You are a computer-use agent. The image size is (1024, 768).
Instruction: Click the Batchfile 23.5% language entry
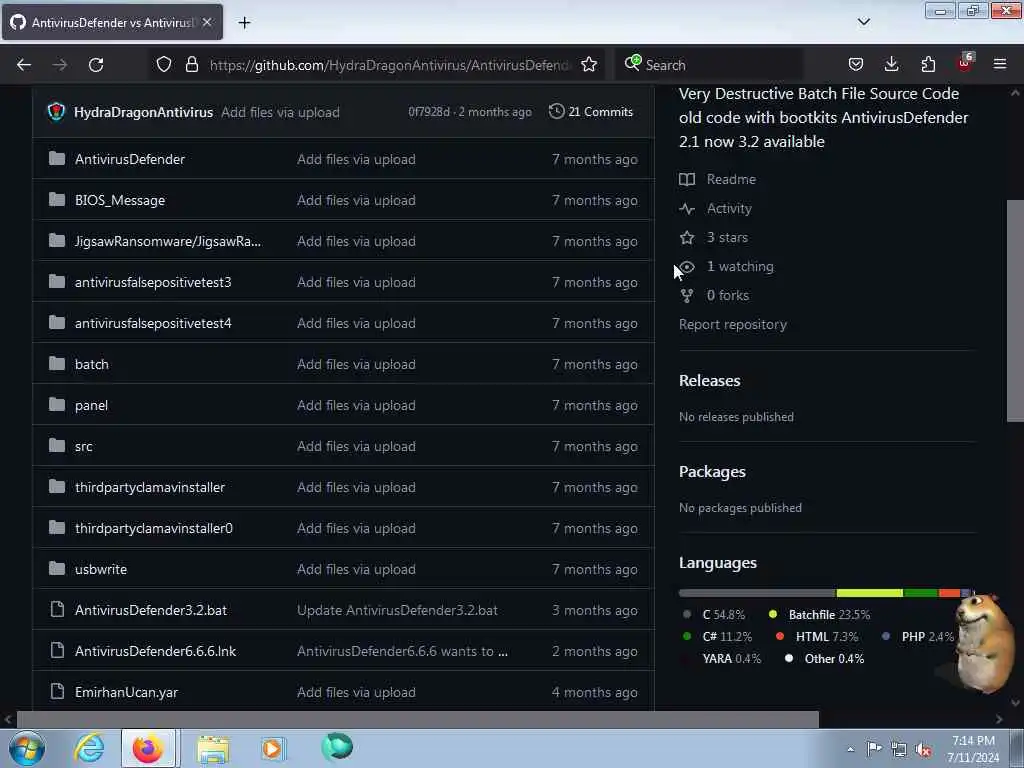click(820, 615)
